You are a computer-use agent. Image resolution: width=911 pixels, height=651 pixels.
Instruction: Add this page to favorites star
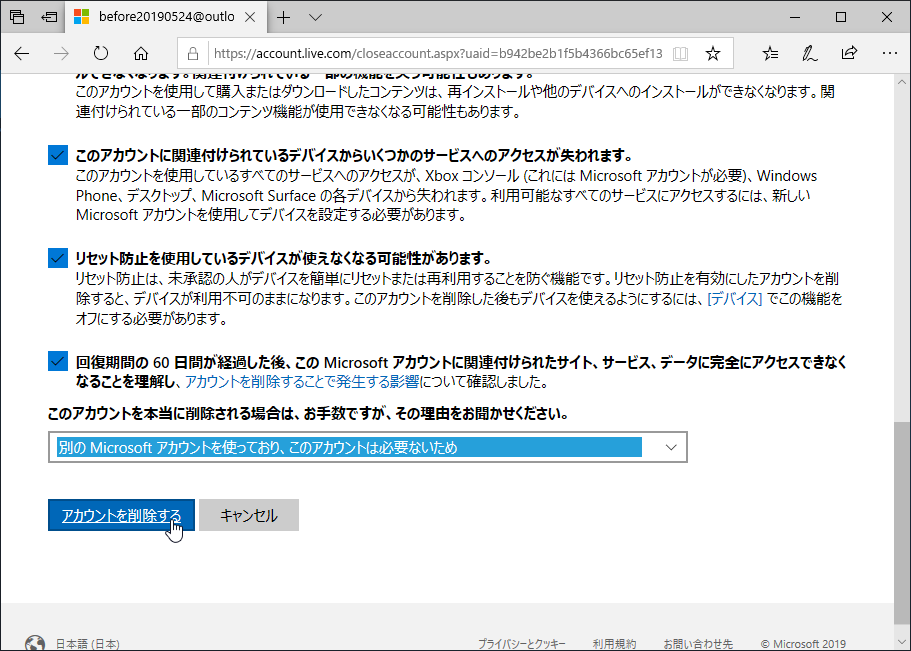[x=713, y=54]
